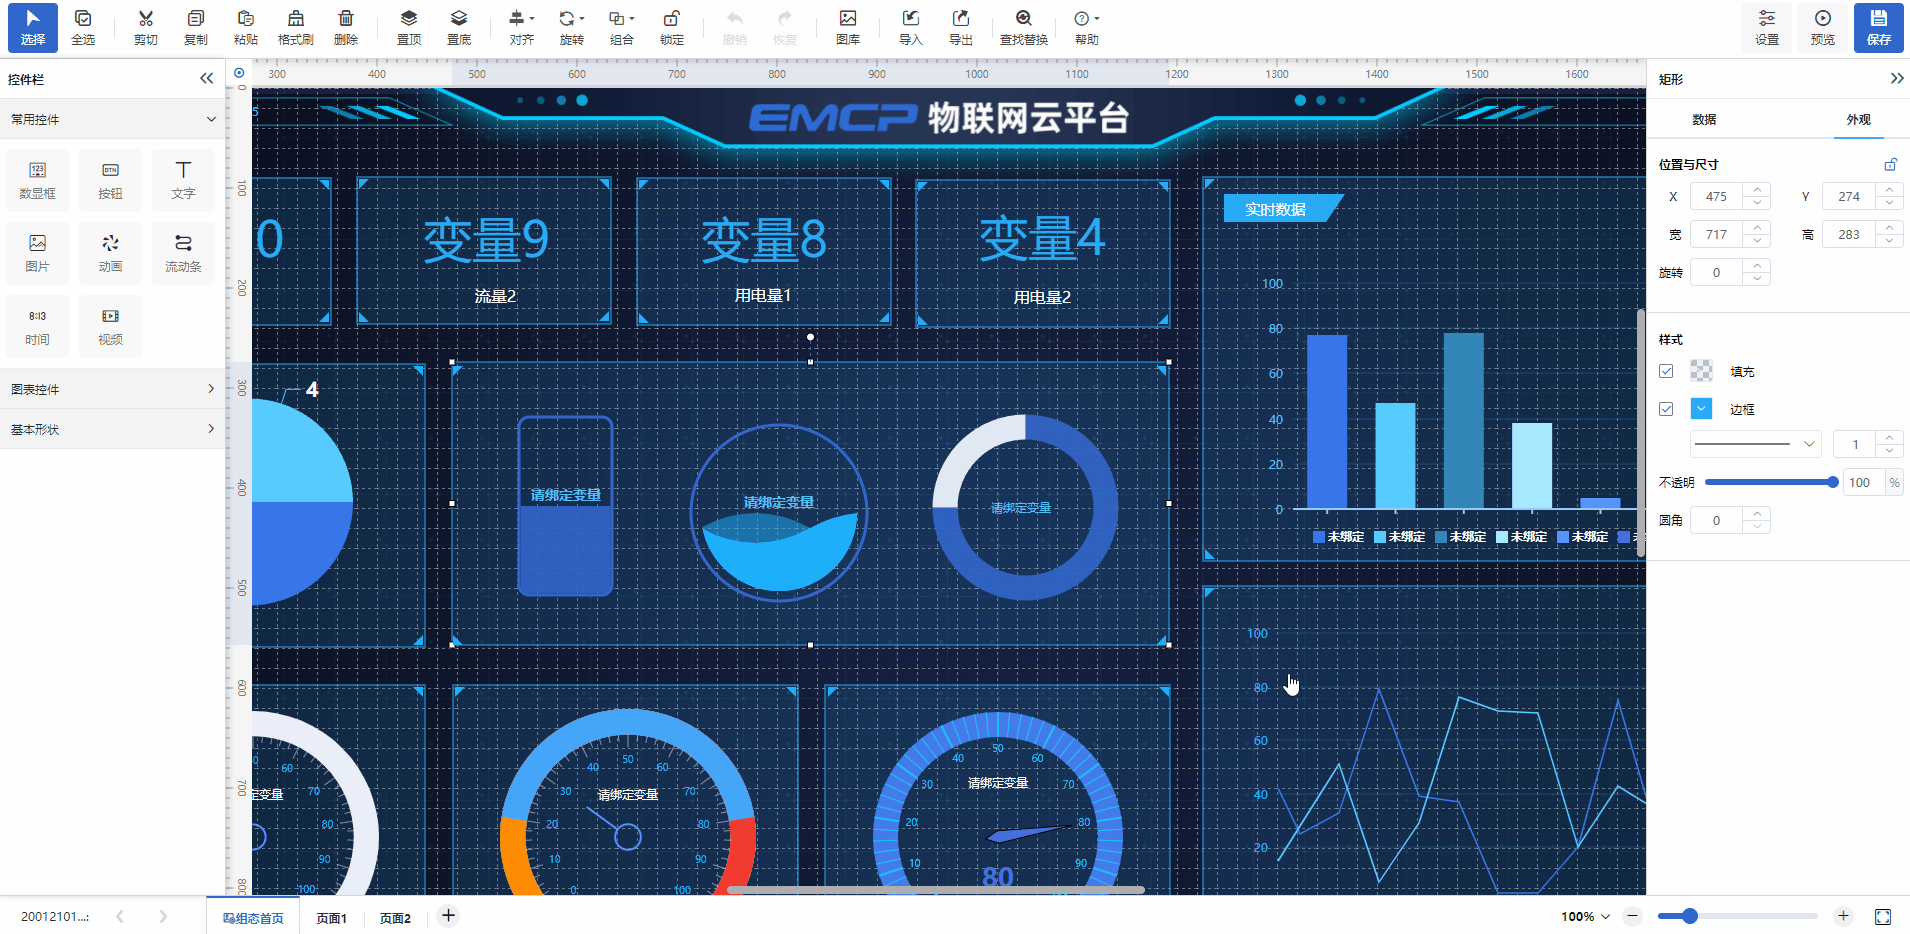Image resolution: width=1910 pixels, height=934 pixels.
Task: Open the 100% zoom level dropdown
Action: click(1586, 916)
